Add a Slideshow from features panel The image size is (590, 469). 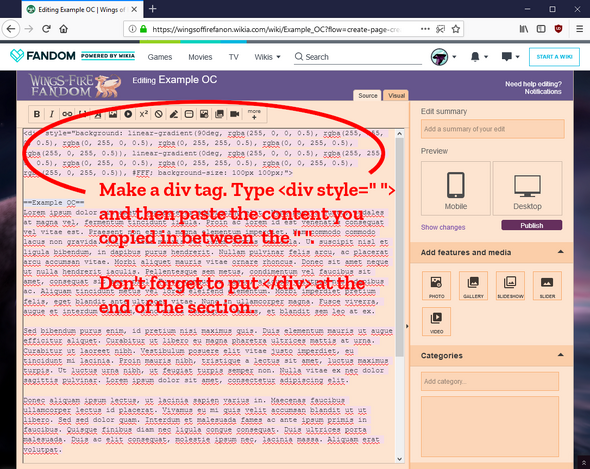pos(510,286)
